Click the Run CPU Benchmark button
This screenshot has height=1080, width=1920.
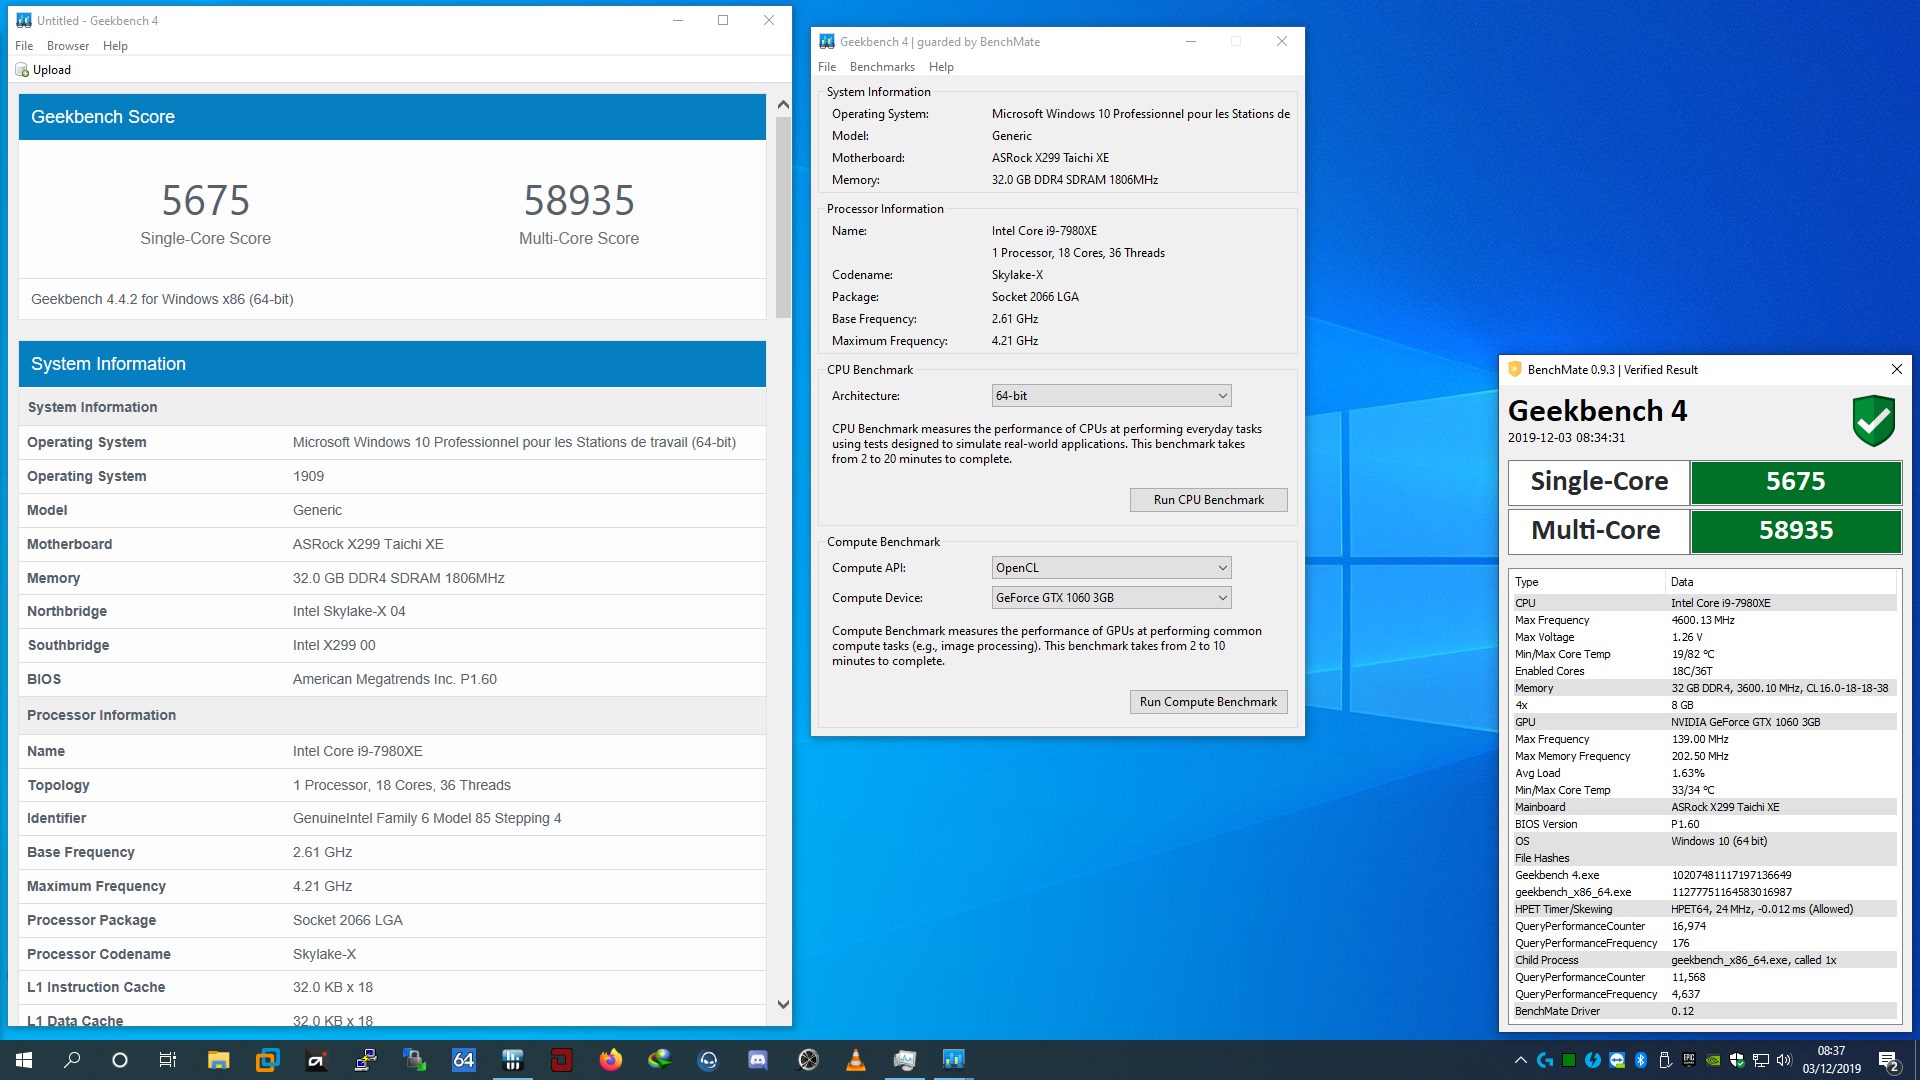pos(1208,500)
